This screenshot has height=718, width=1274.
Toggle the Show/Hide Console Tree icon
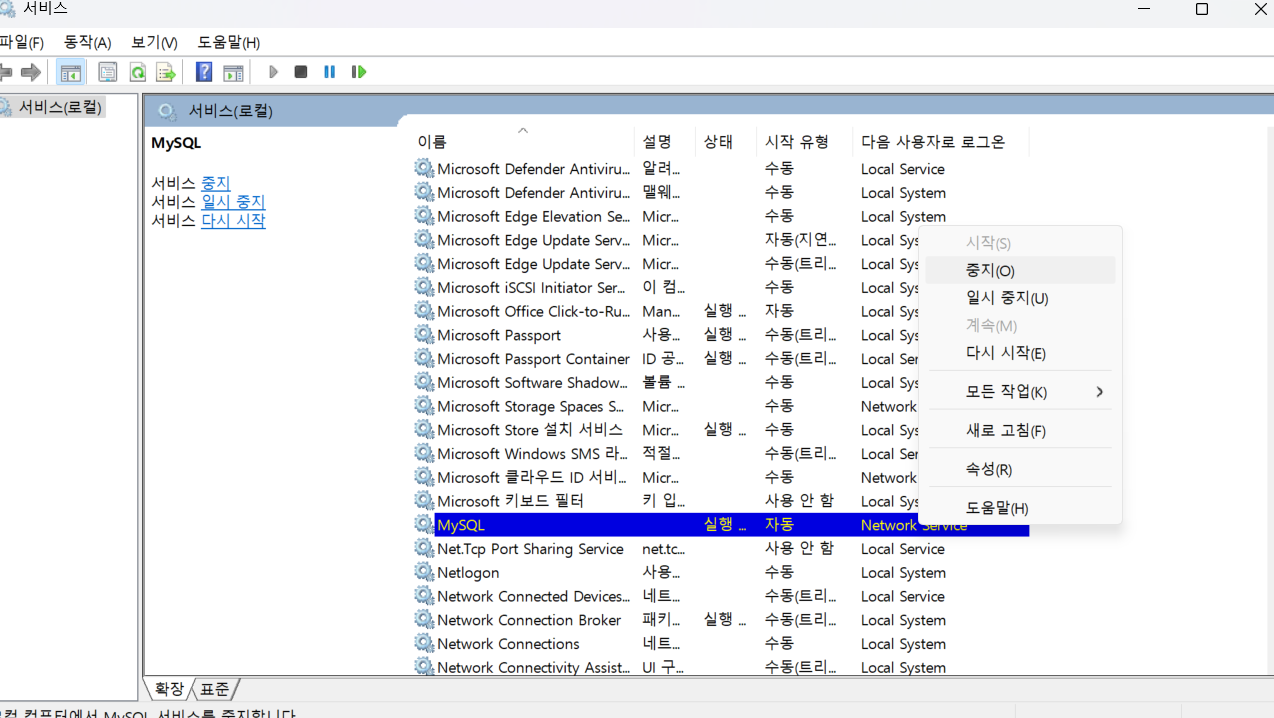[x=71, y=72]
